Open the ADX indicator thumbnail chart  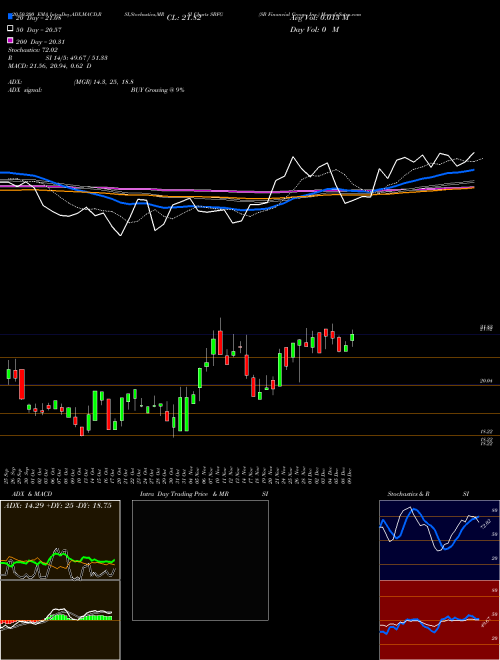[x=60, y=540]
